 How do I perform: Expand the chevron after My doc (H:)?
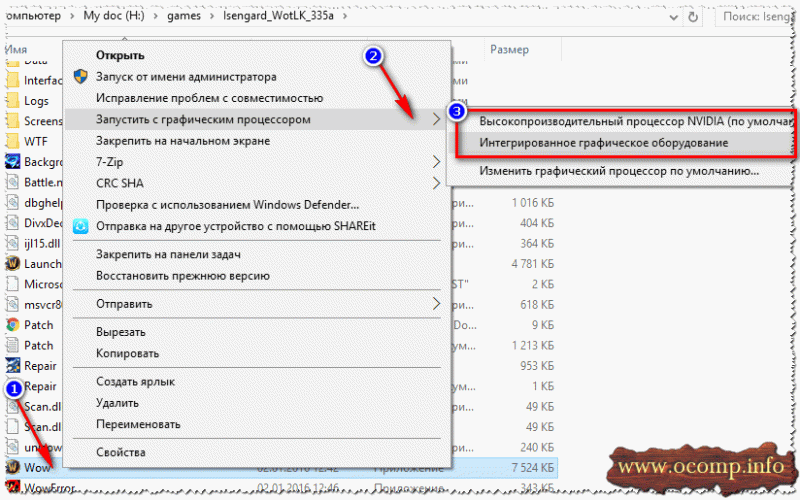coord(156,16)
